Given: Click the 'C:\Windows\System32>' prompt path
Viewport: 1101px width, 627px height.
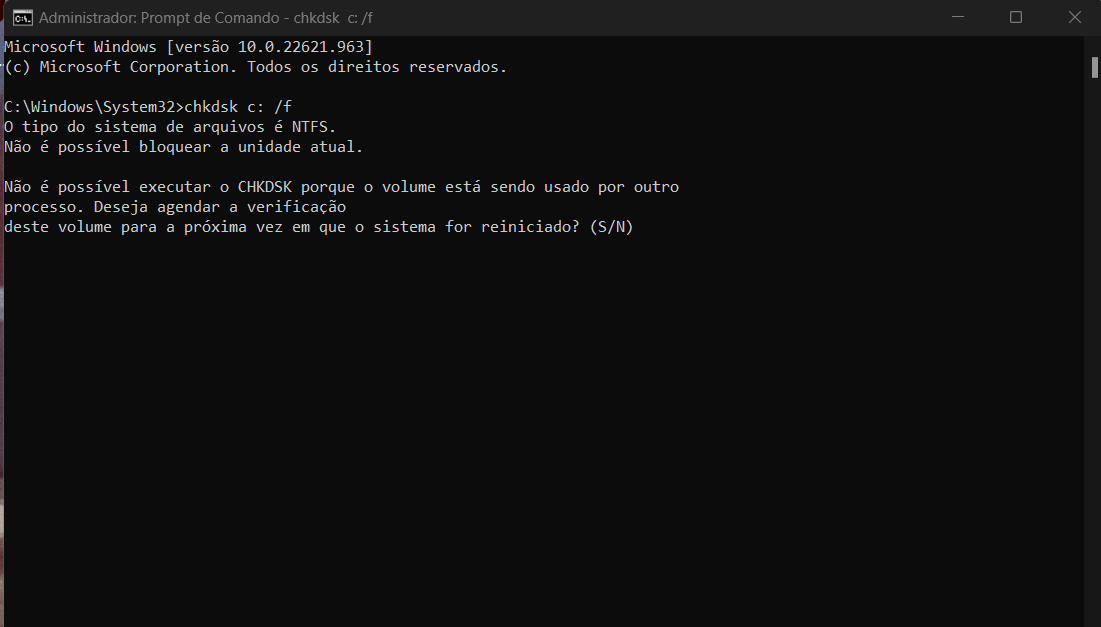Looking at the screenshot, I should coord(94,107).
